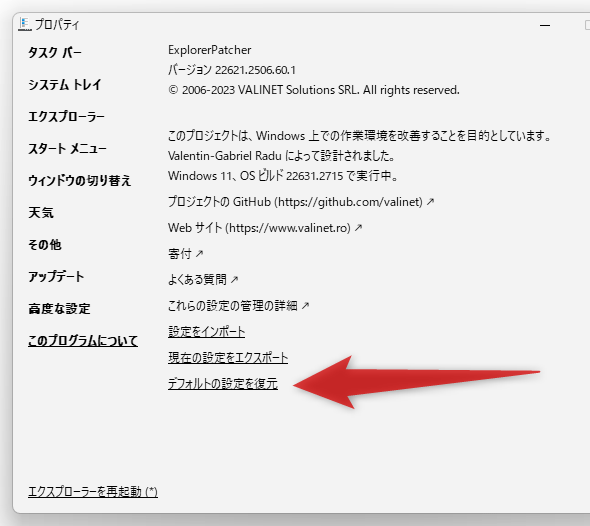590x526 pixels.
Task: Click デフォルトの設定を復元
Action: pyautogui.click(x=223, y=383)
